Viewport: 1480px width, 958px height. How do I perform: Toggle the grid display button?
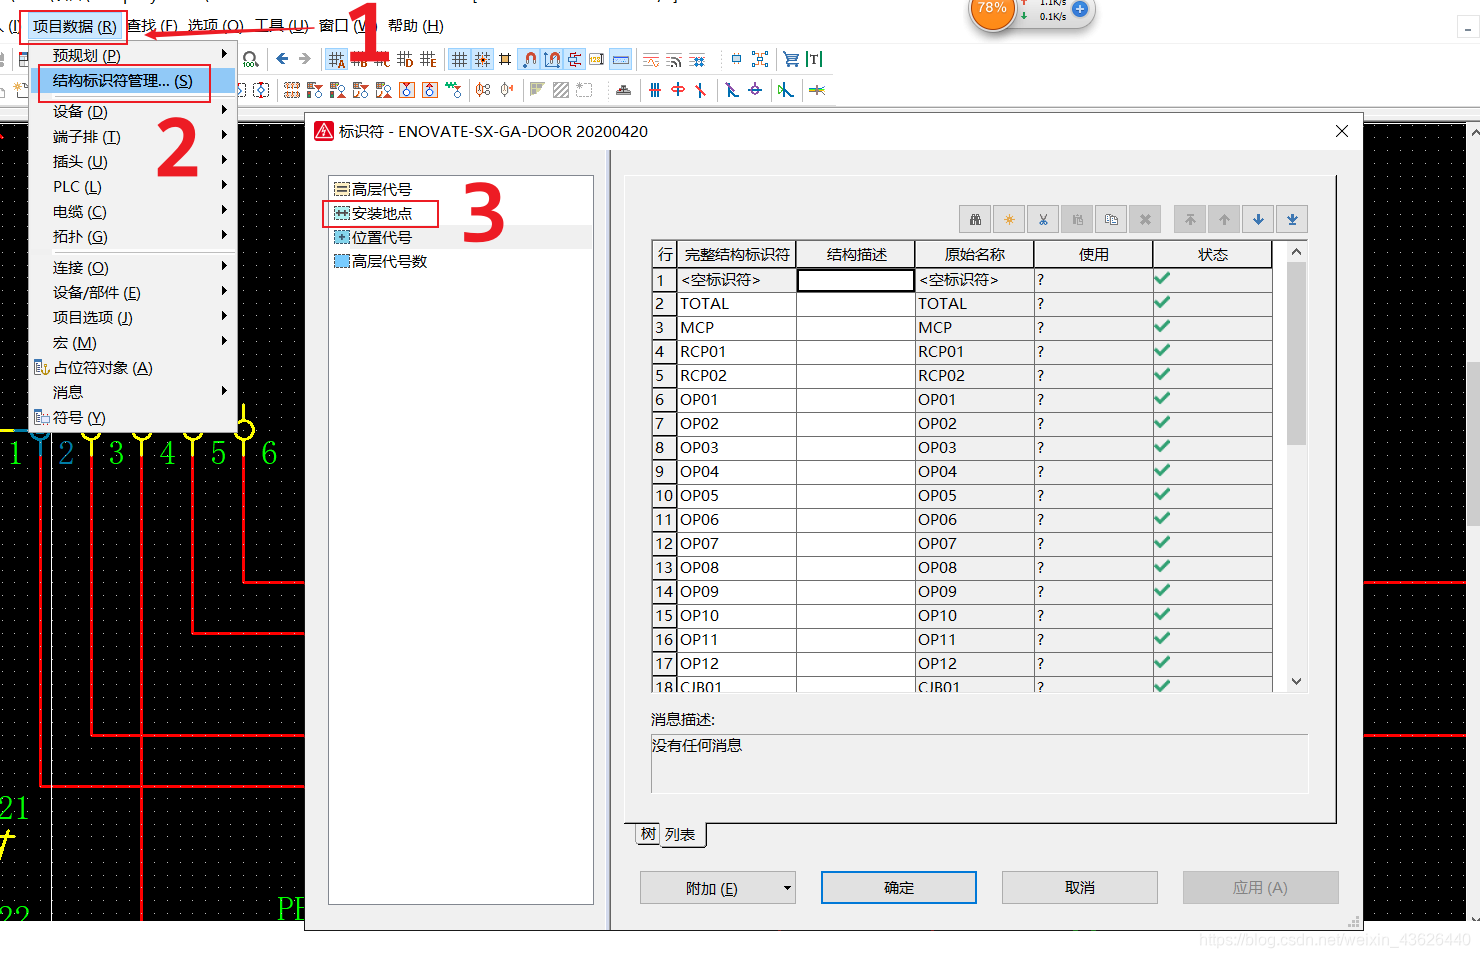pos(459,59)
